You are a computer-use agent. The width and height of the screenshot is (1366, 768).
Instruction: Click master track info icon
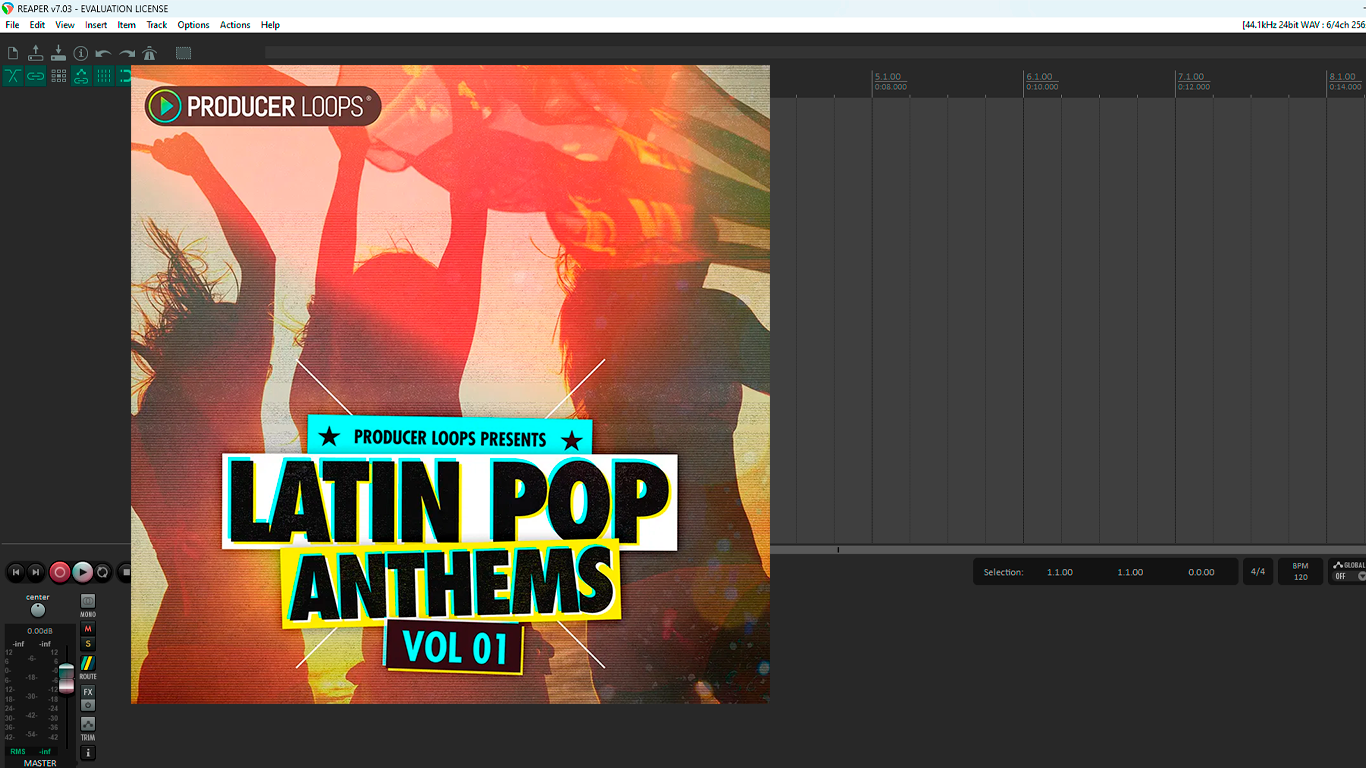(88, 753)
